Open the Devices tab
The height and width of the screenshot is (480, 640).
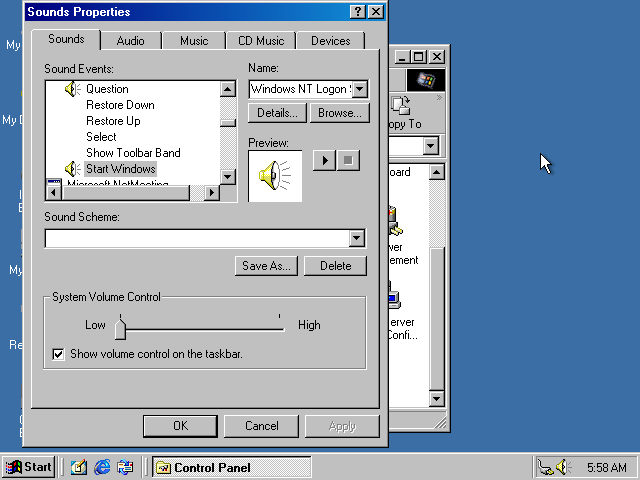(331, 41)
